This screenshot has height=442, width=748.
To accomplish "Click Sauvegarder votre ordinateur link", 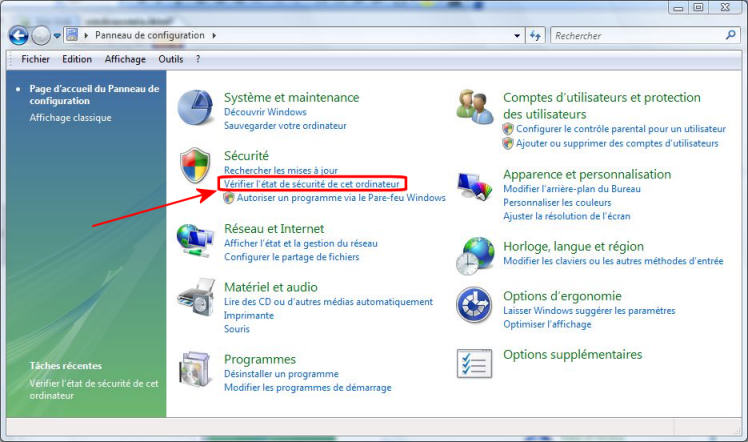I will [x=285, y=126].
